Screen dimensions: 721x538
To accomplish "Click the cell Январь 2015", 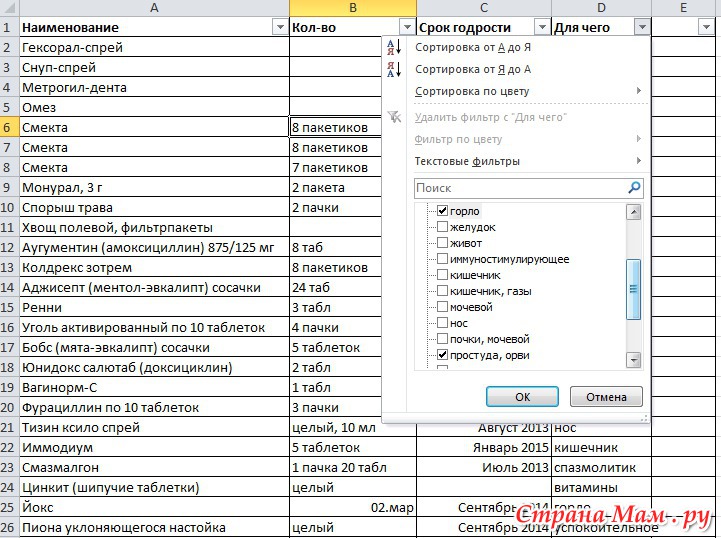I will pyautogui.click(x=484, y=447).
